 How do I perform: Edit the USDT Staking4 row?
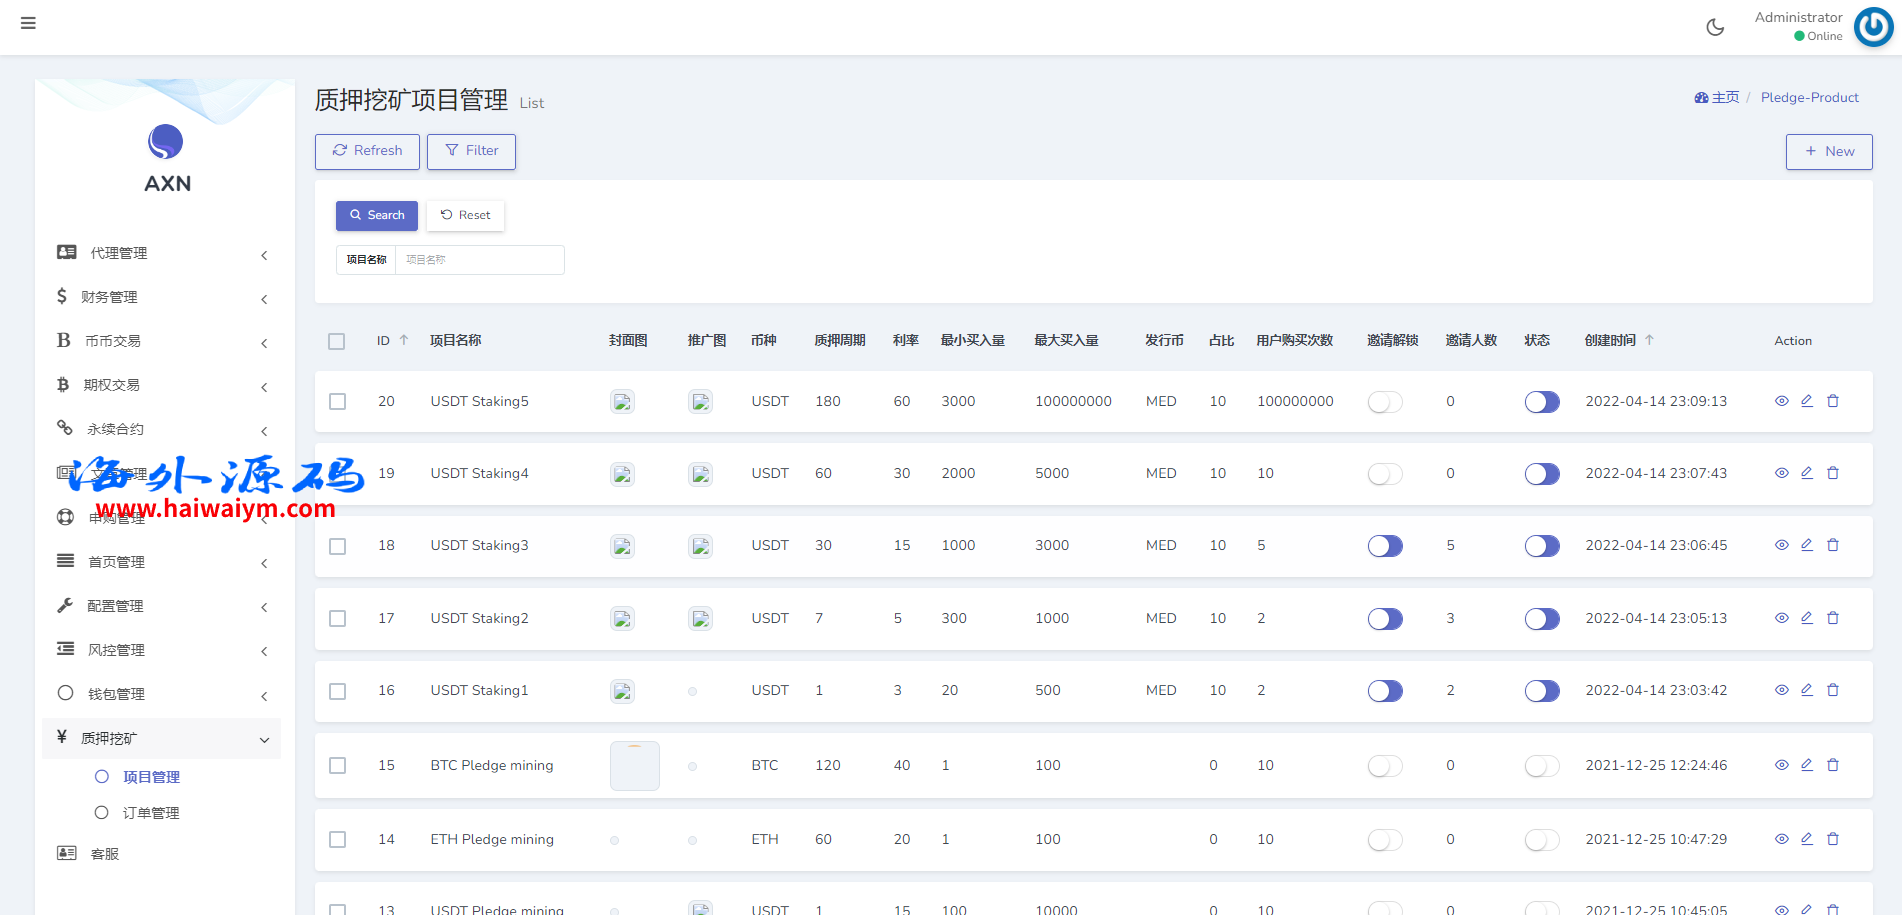coord(1807,473)
